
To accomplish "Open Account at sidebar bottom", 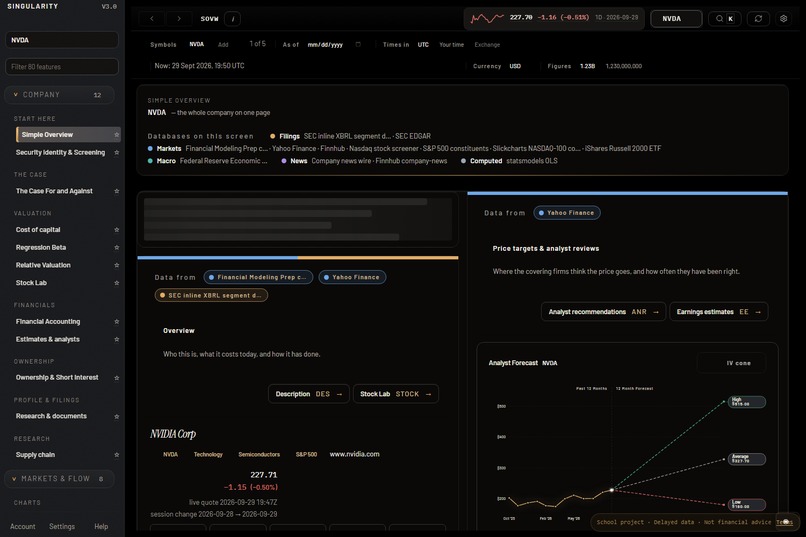I will (23, 527).
